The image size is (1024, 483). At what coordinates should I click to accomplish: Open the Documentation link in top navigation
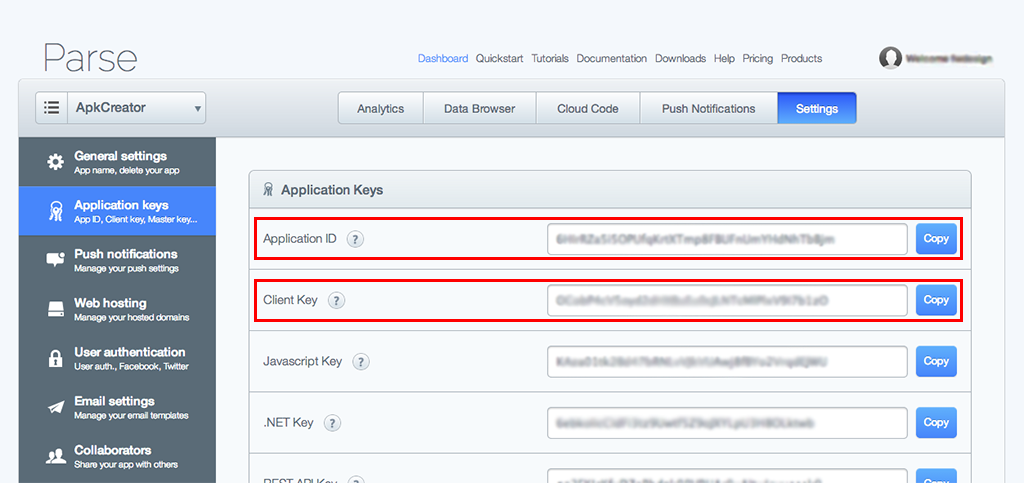click(x=612, y=59)
